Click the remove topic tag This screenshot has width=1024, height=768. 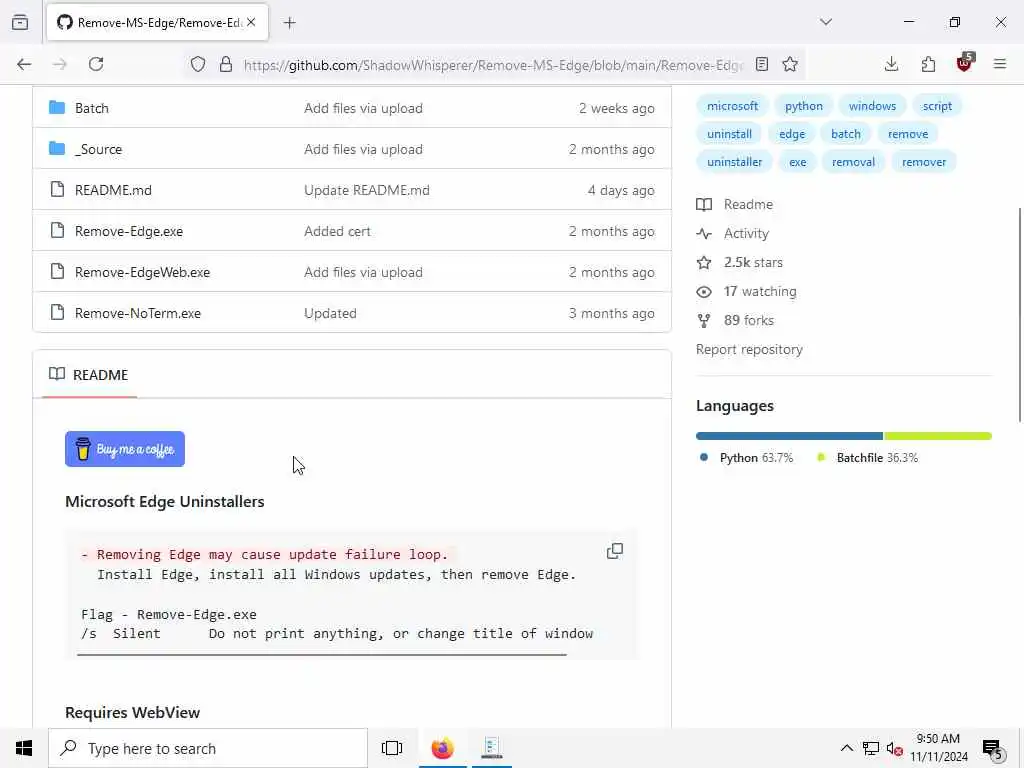(x=908, y=134)
